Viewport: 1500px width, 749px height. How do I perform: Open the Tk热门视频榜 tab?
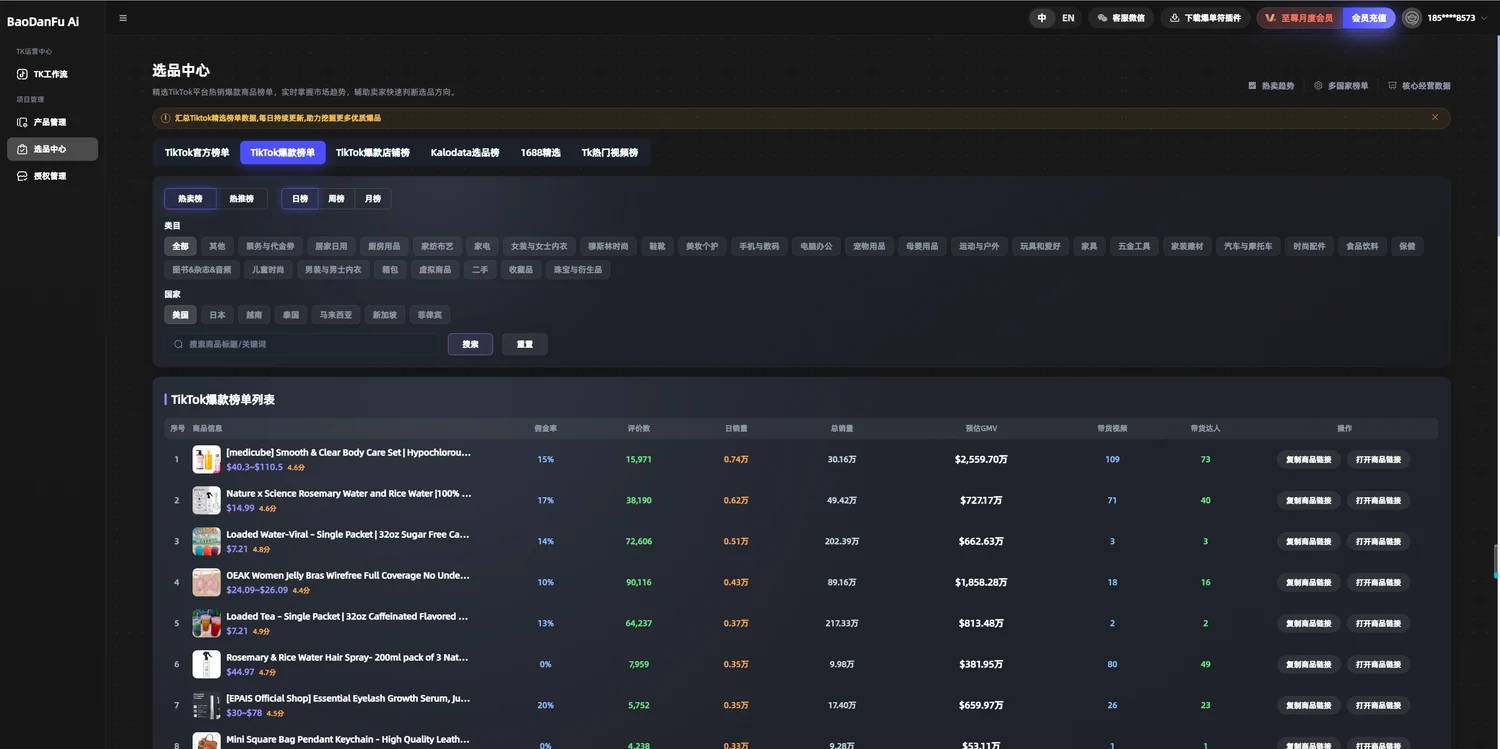pyautogui.click(x=610, y=153)
